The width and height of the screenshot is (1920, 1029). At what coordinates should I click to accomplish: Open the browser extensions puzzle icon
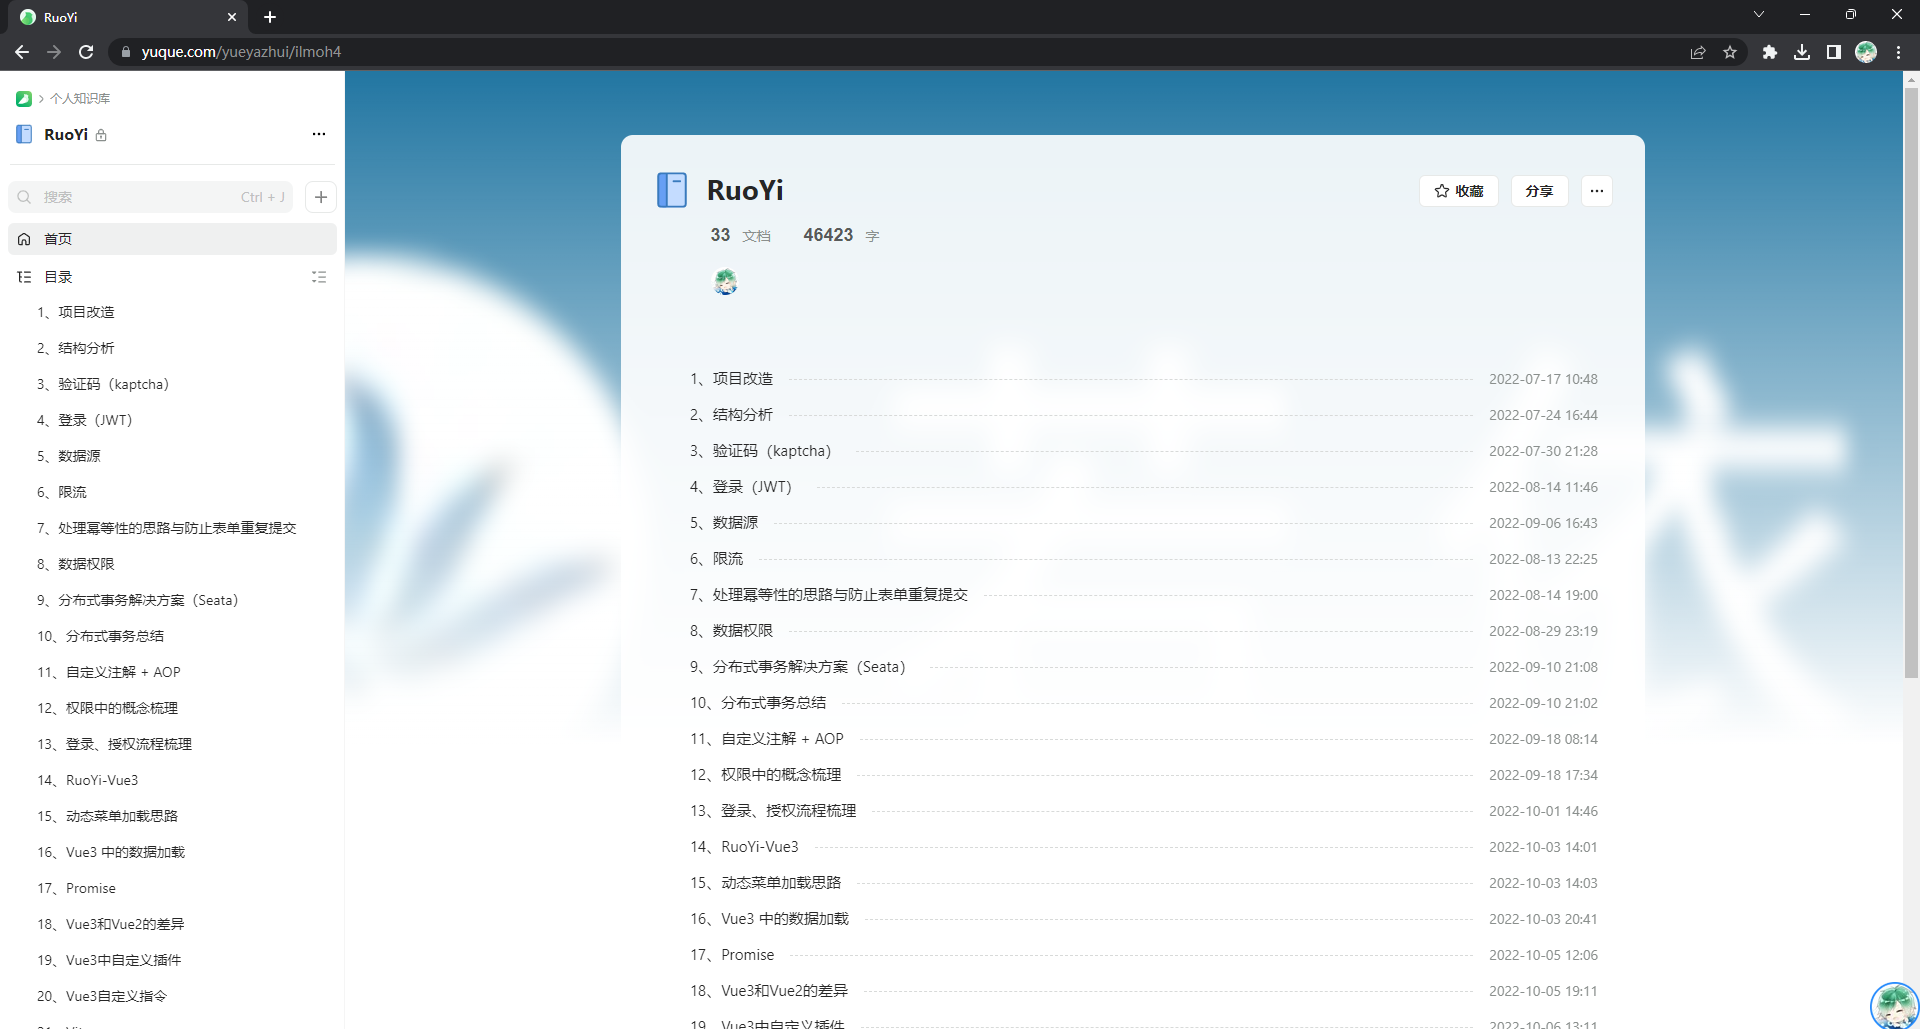pyautogui.click(x=1770, y=52)
